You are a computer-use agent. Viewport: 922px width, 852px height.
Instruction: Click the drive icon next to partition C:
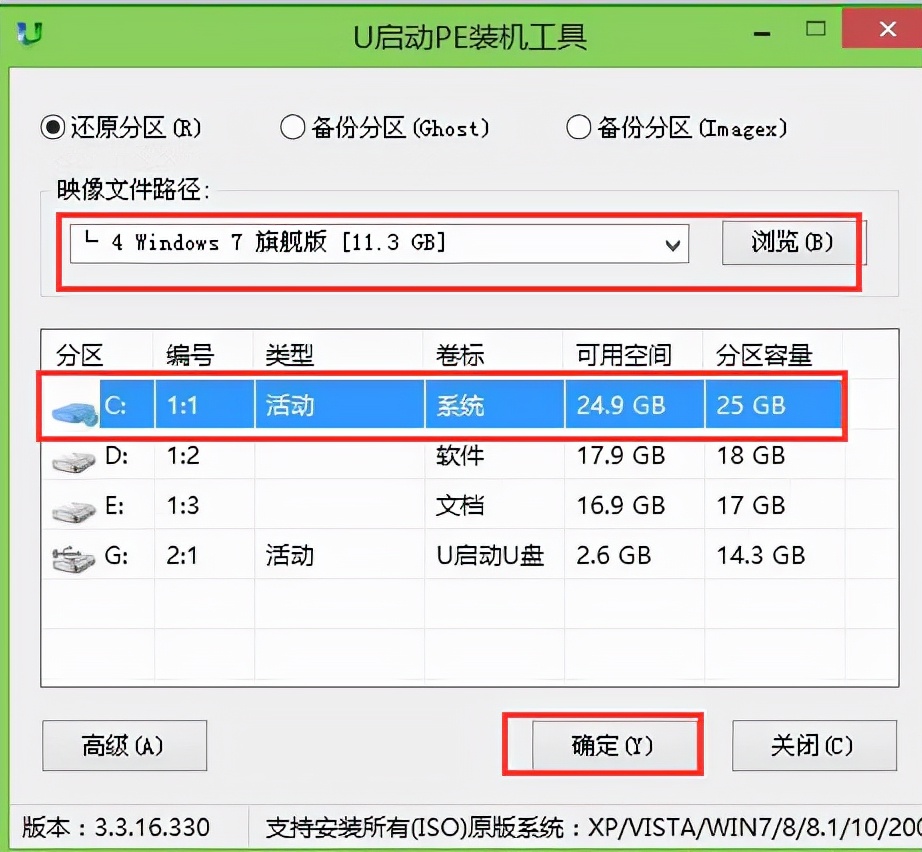(x=72, y=405)
